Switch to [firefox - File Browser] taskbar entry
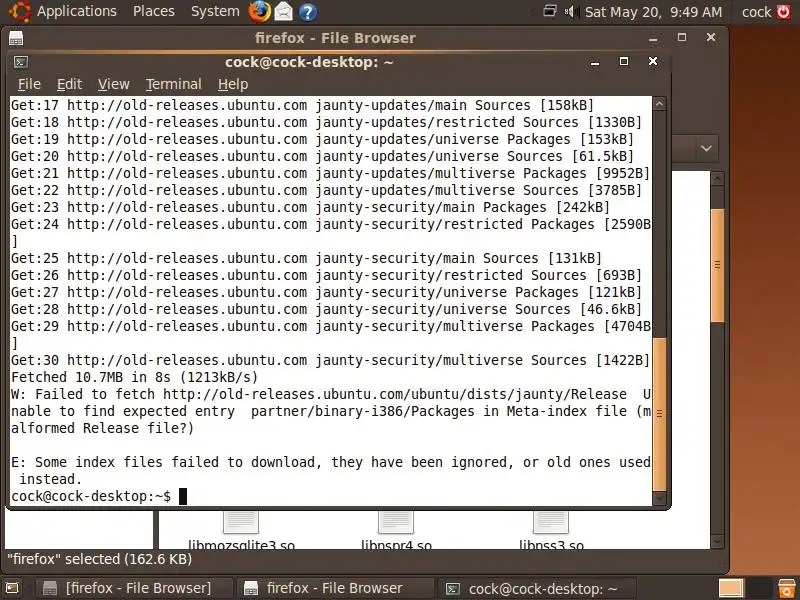The height and width of the screenshot is (600, 800). coord(134,588)
